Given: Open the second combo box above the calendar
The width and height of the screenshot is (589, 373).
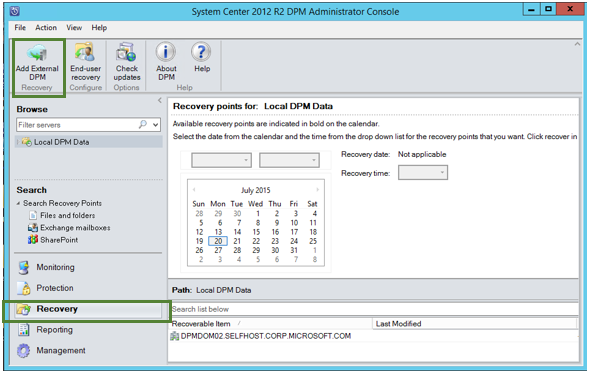Looking at the screenshot, I should pos(289,160).
